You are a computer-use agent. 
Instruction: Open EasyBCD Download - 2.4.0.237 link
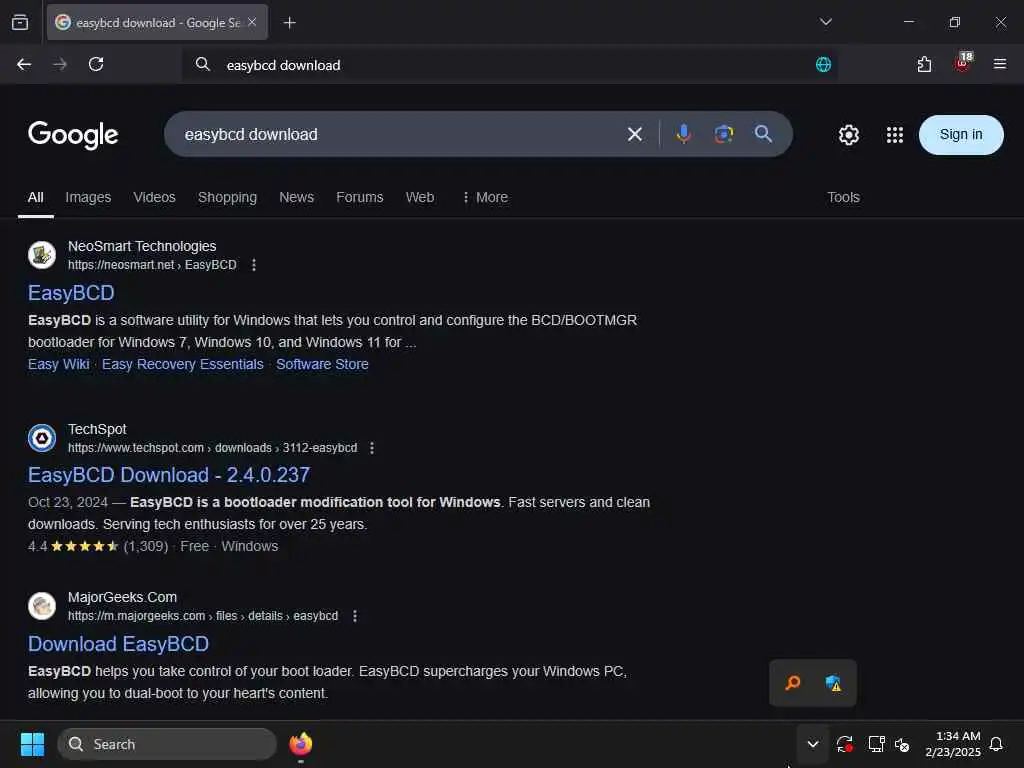(x=168, y=475)
